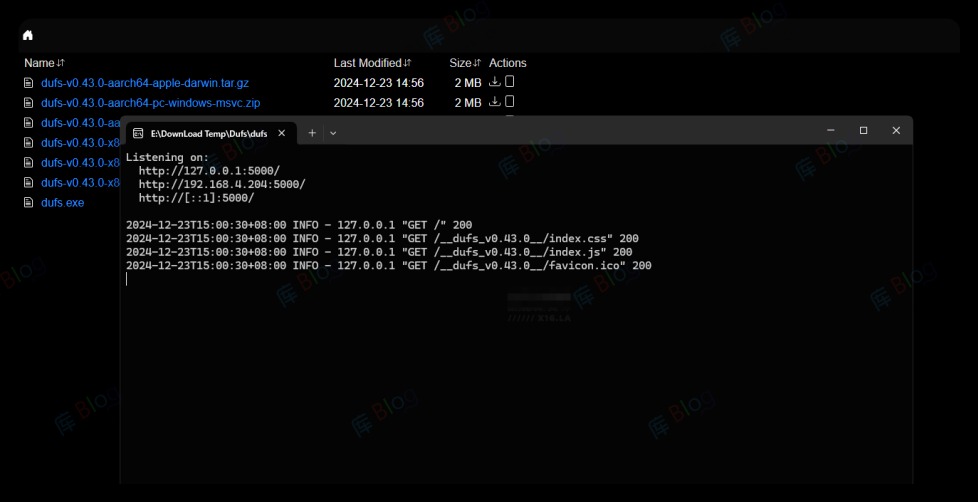Image resolution: width=978 pixels, height=502 pixels.
Task: Close the E:\DownLoad Temp\Dufs\dufs tab
Action: coord(282,133)
